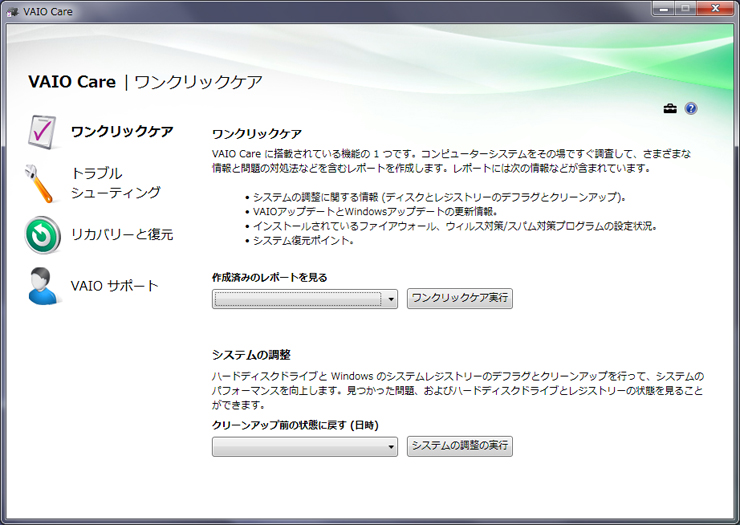Go to the リカバリーと復元 section
This screenshot has height=525, width=740.
coord(121,235)
